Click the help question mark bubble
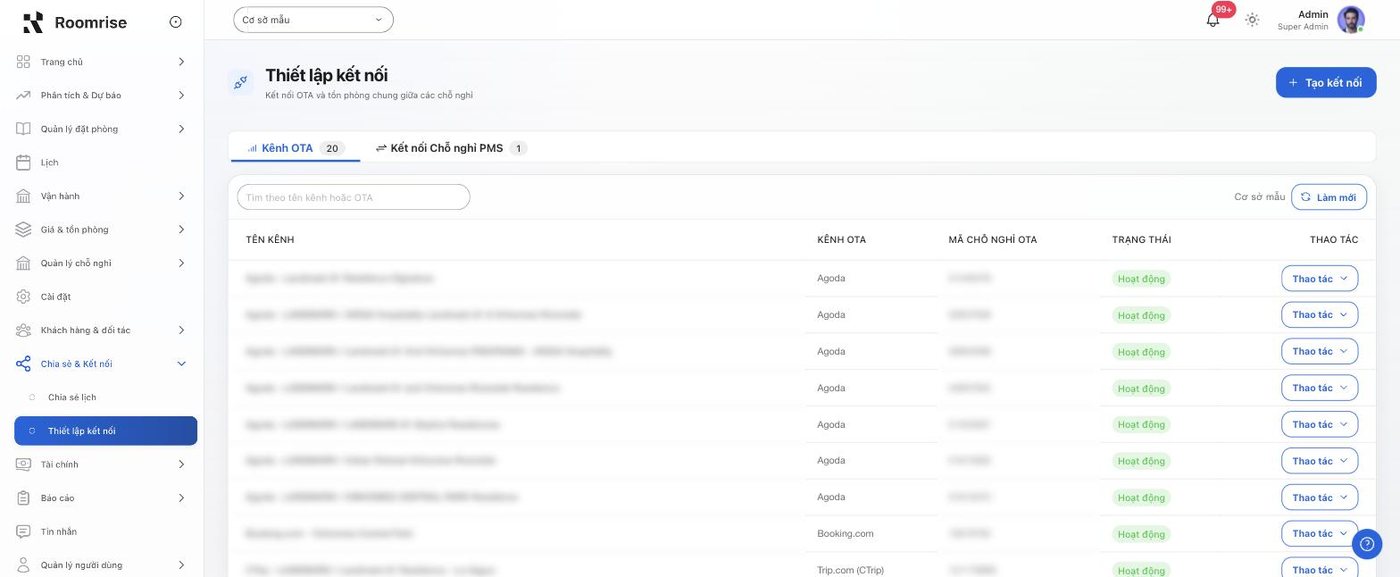The height and width of the screenshot is (577, 1400). 1367,544
